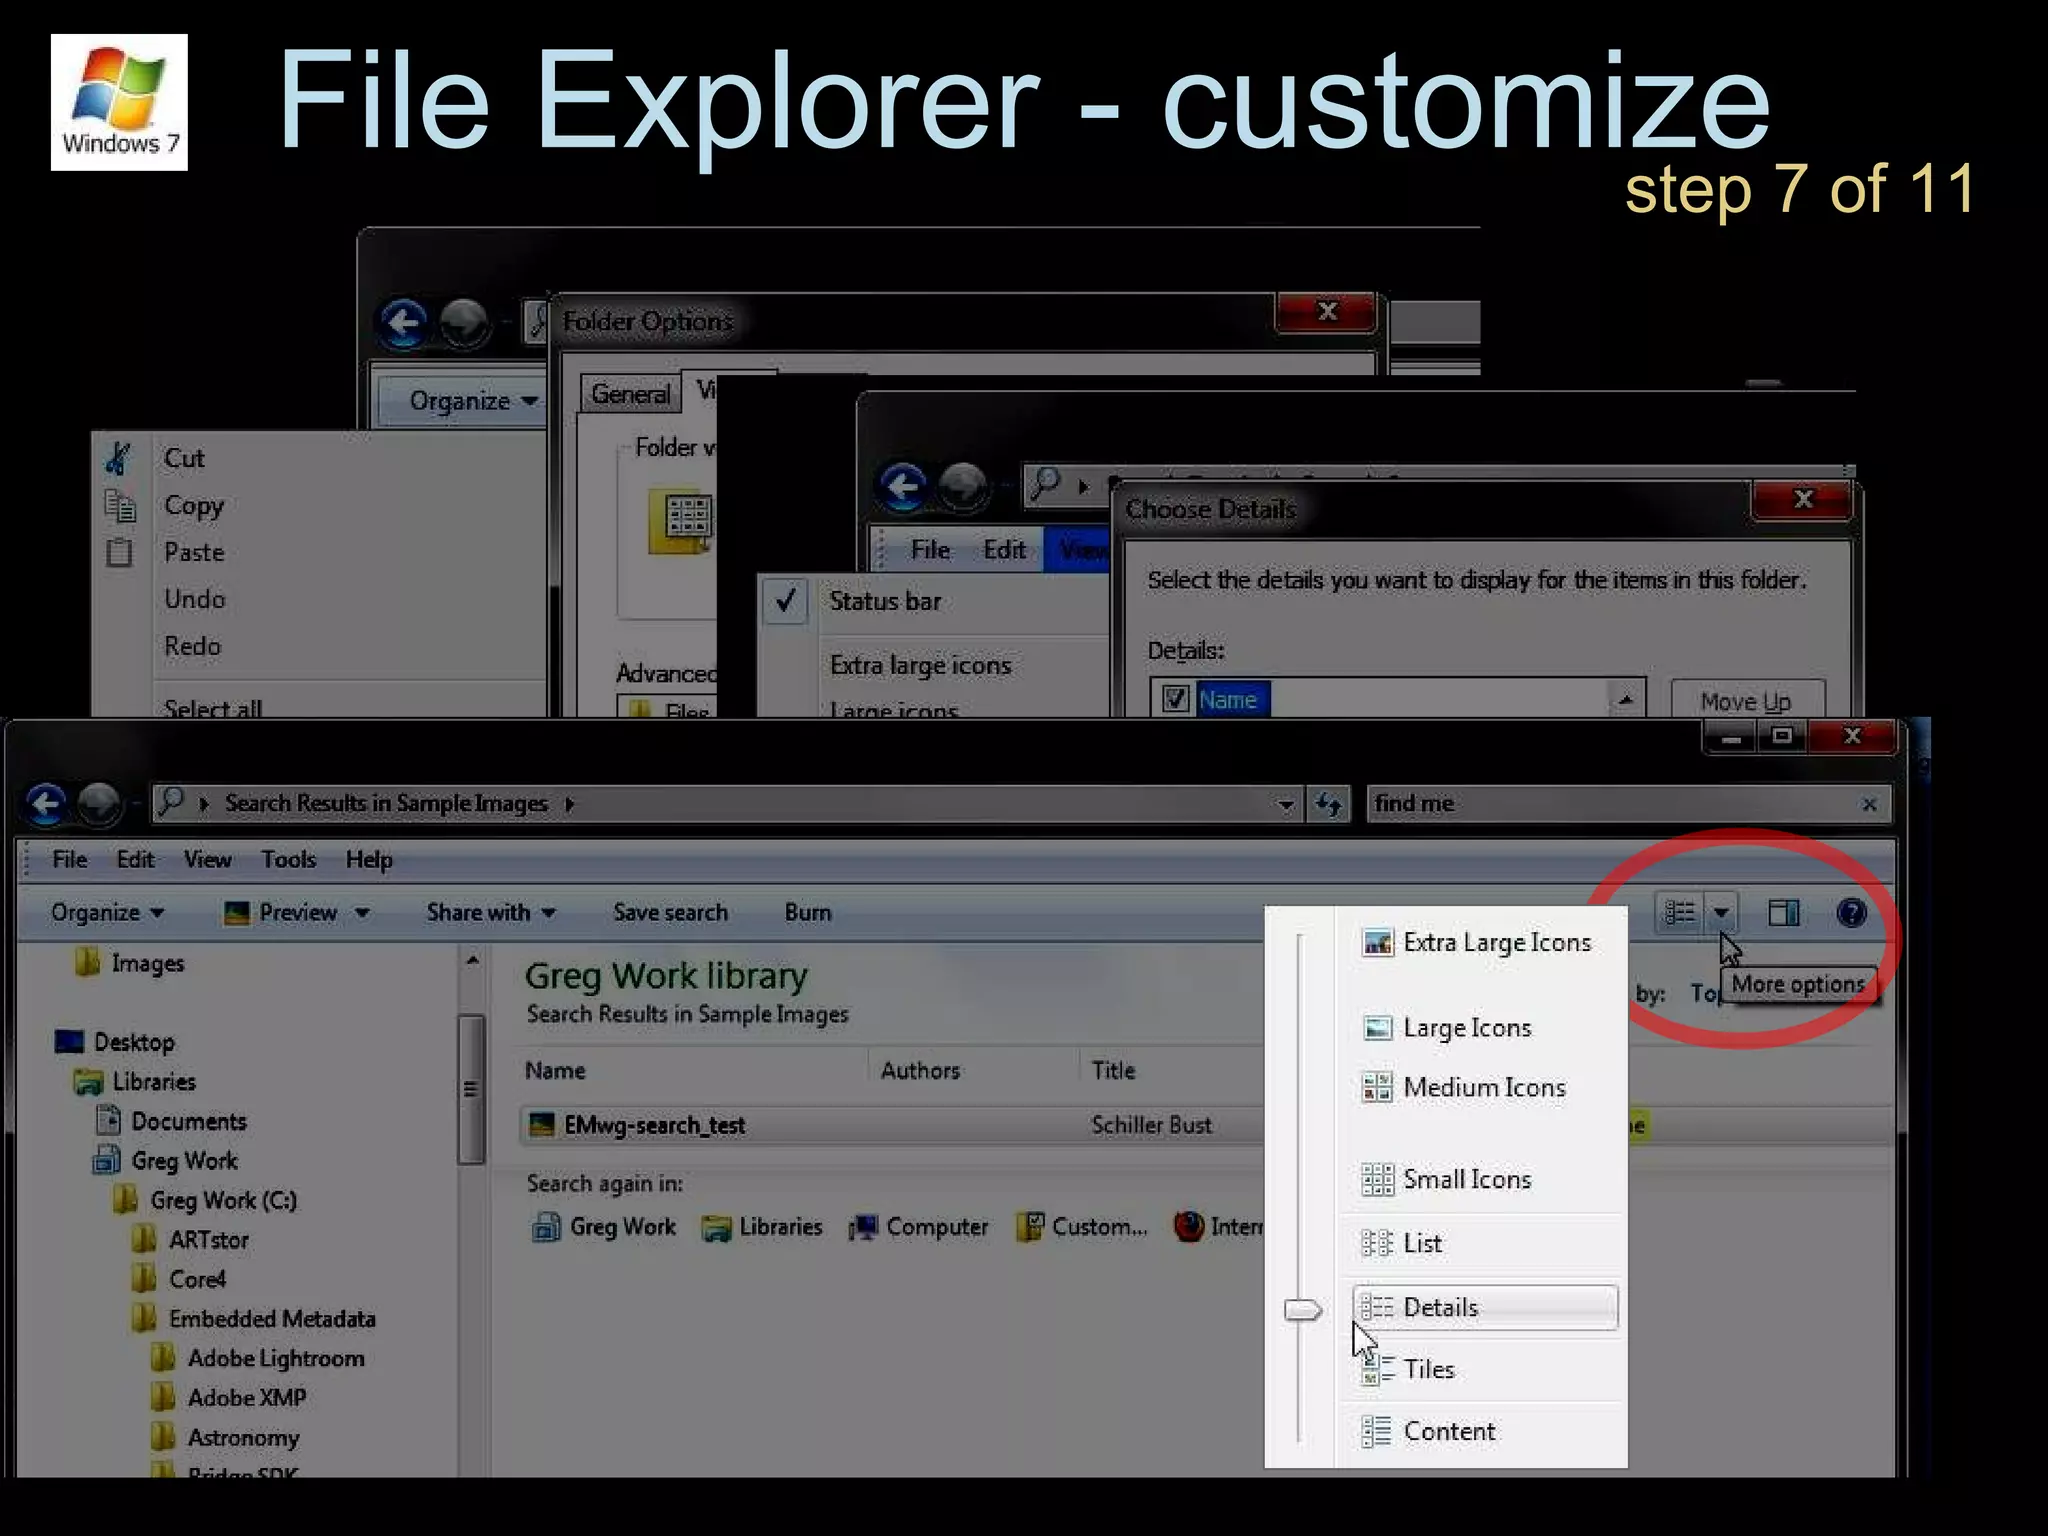Sort by the Name column header

click(555, 1070)
